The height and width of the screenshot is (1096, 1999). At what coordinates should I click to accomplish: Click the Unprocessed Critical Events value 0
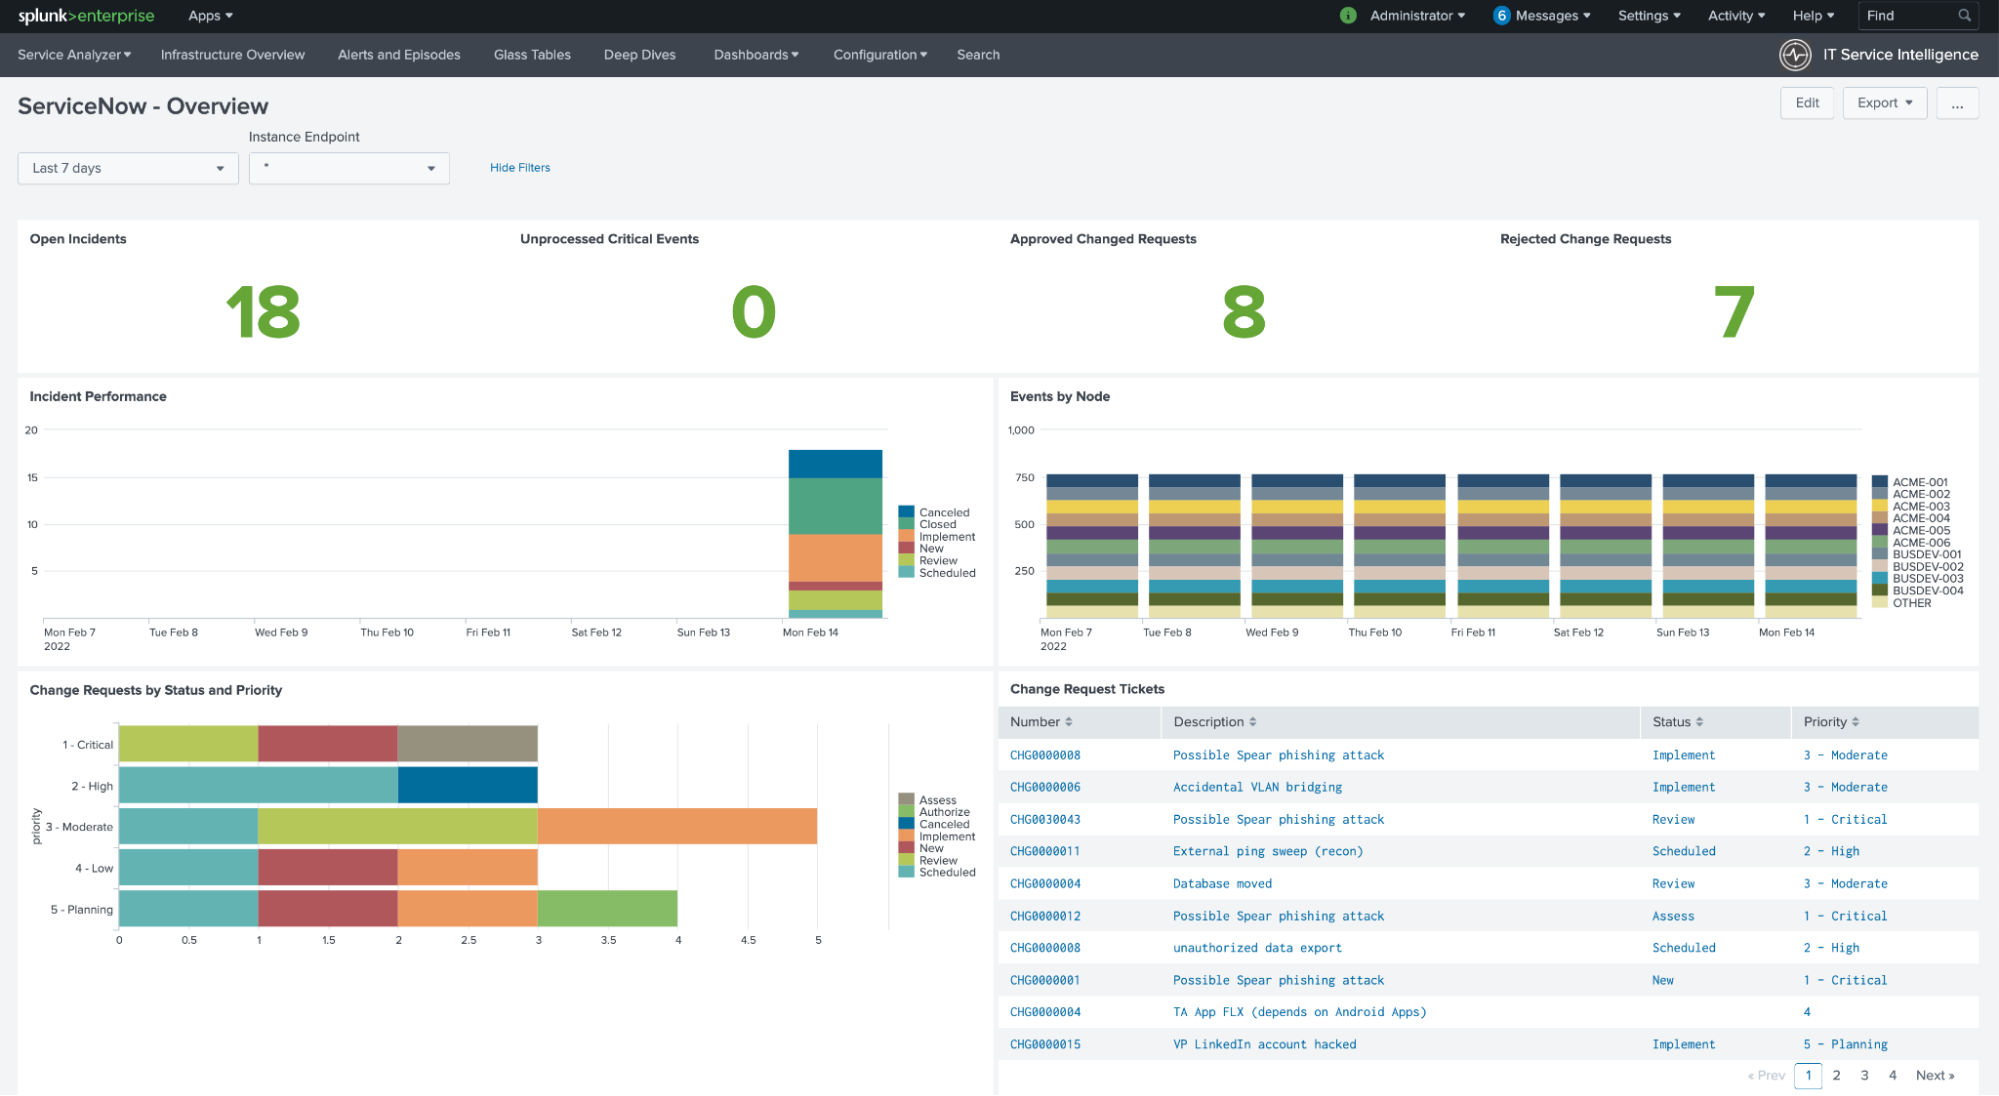(x=753, y=312)
